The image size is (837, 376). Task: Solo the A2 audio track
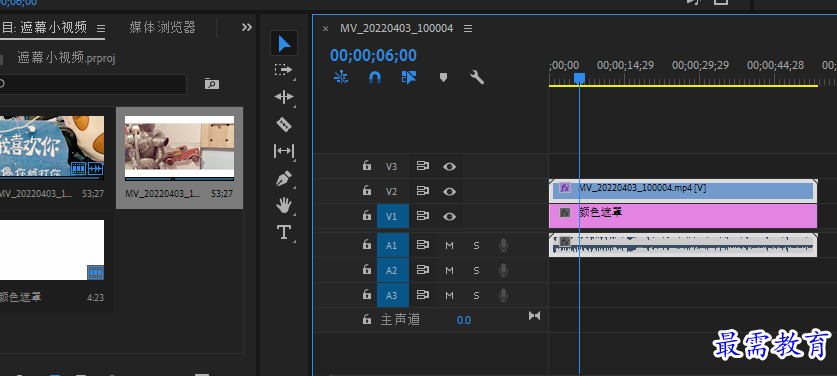click(476, 271)
